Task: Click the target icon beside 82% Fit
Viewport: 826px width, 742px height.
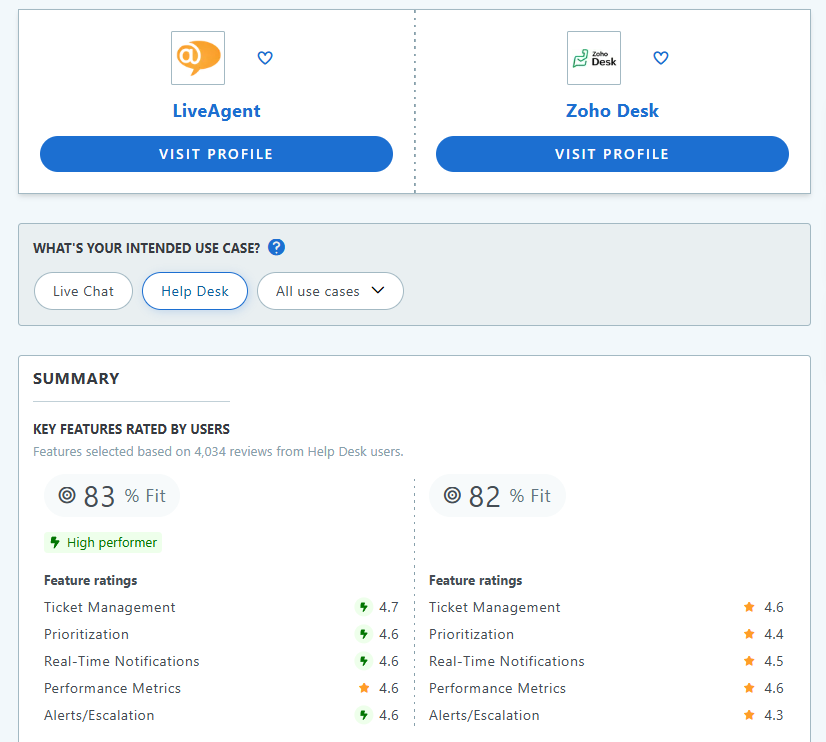Action: [453, 495]
